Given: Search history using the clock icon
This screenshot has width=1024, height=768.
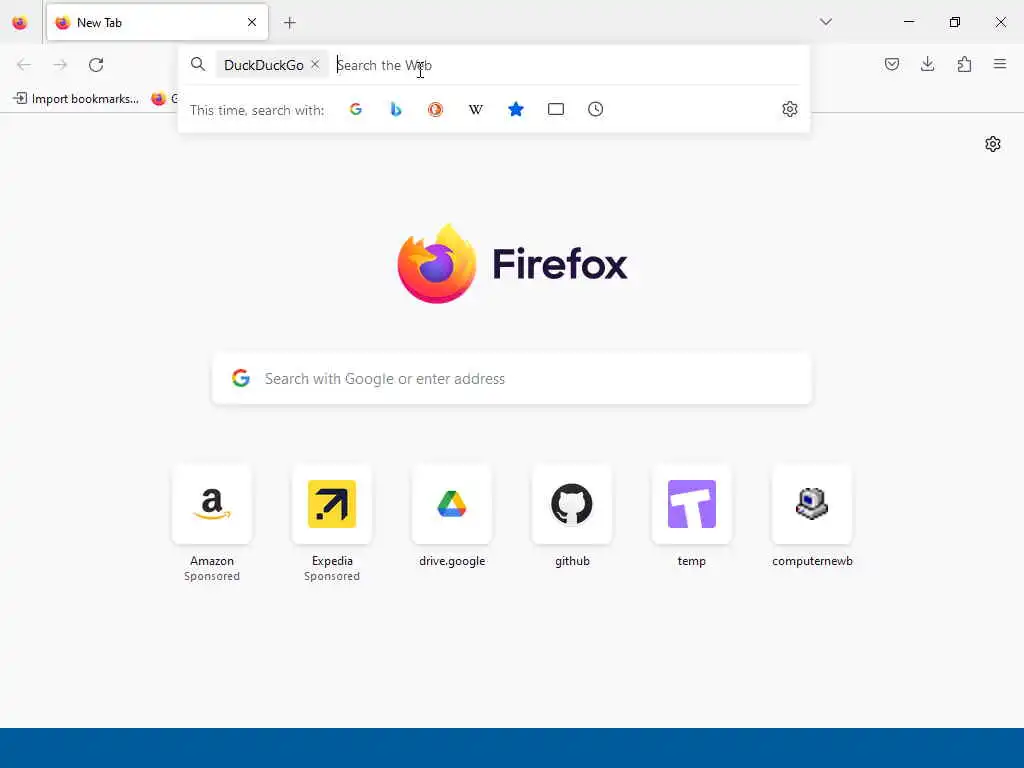Looking at the screenshot, I should (x=596, y=110).
